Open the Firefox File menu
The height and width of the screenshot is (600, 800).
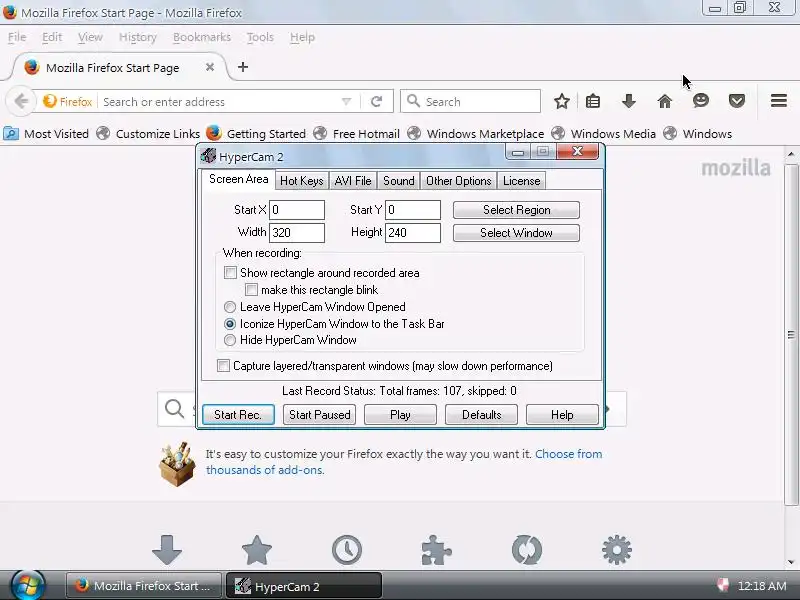[x=17, y=37]
